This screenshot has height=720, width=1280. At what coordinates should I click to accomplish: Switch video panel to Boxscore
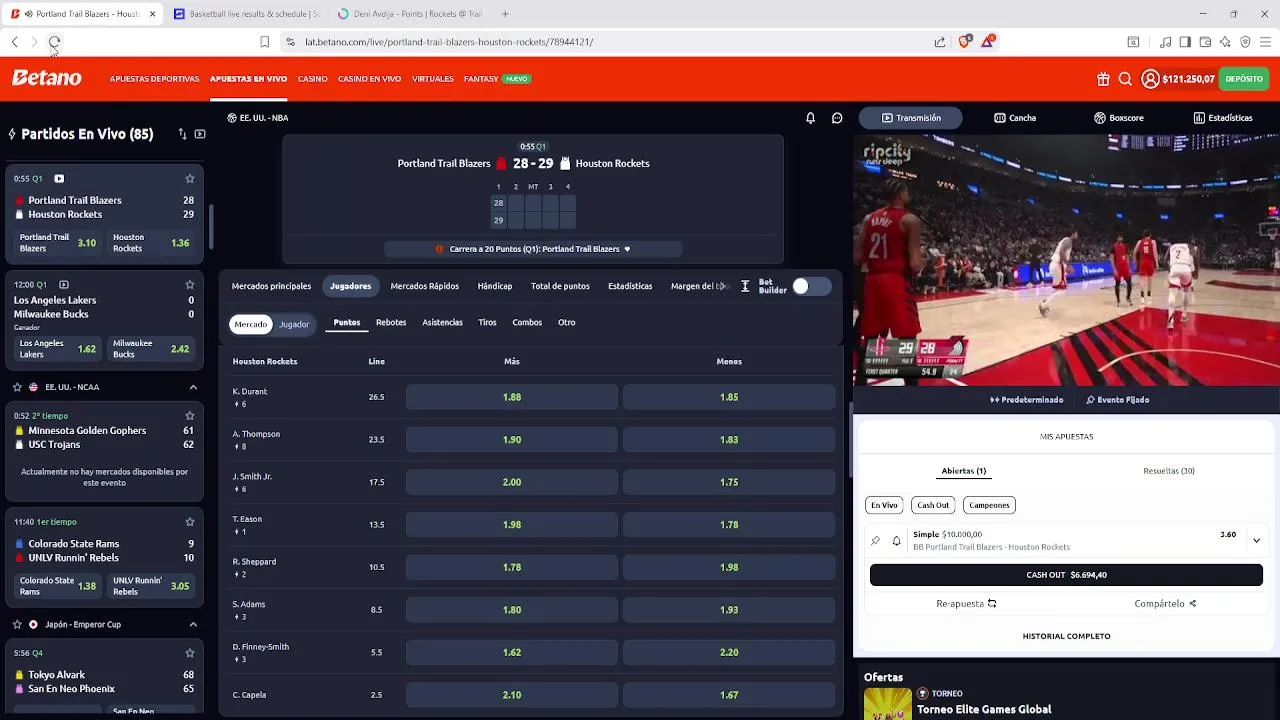[x=1118, y=118]
